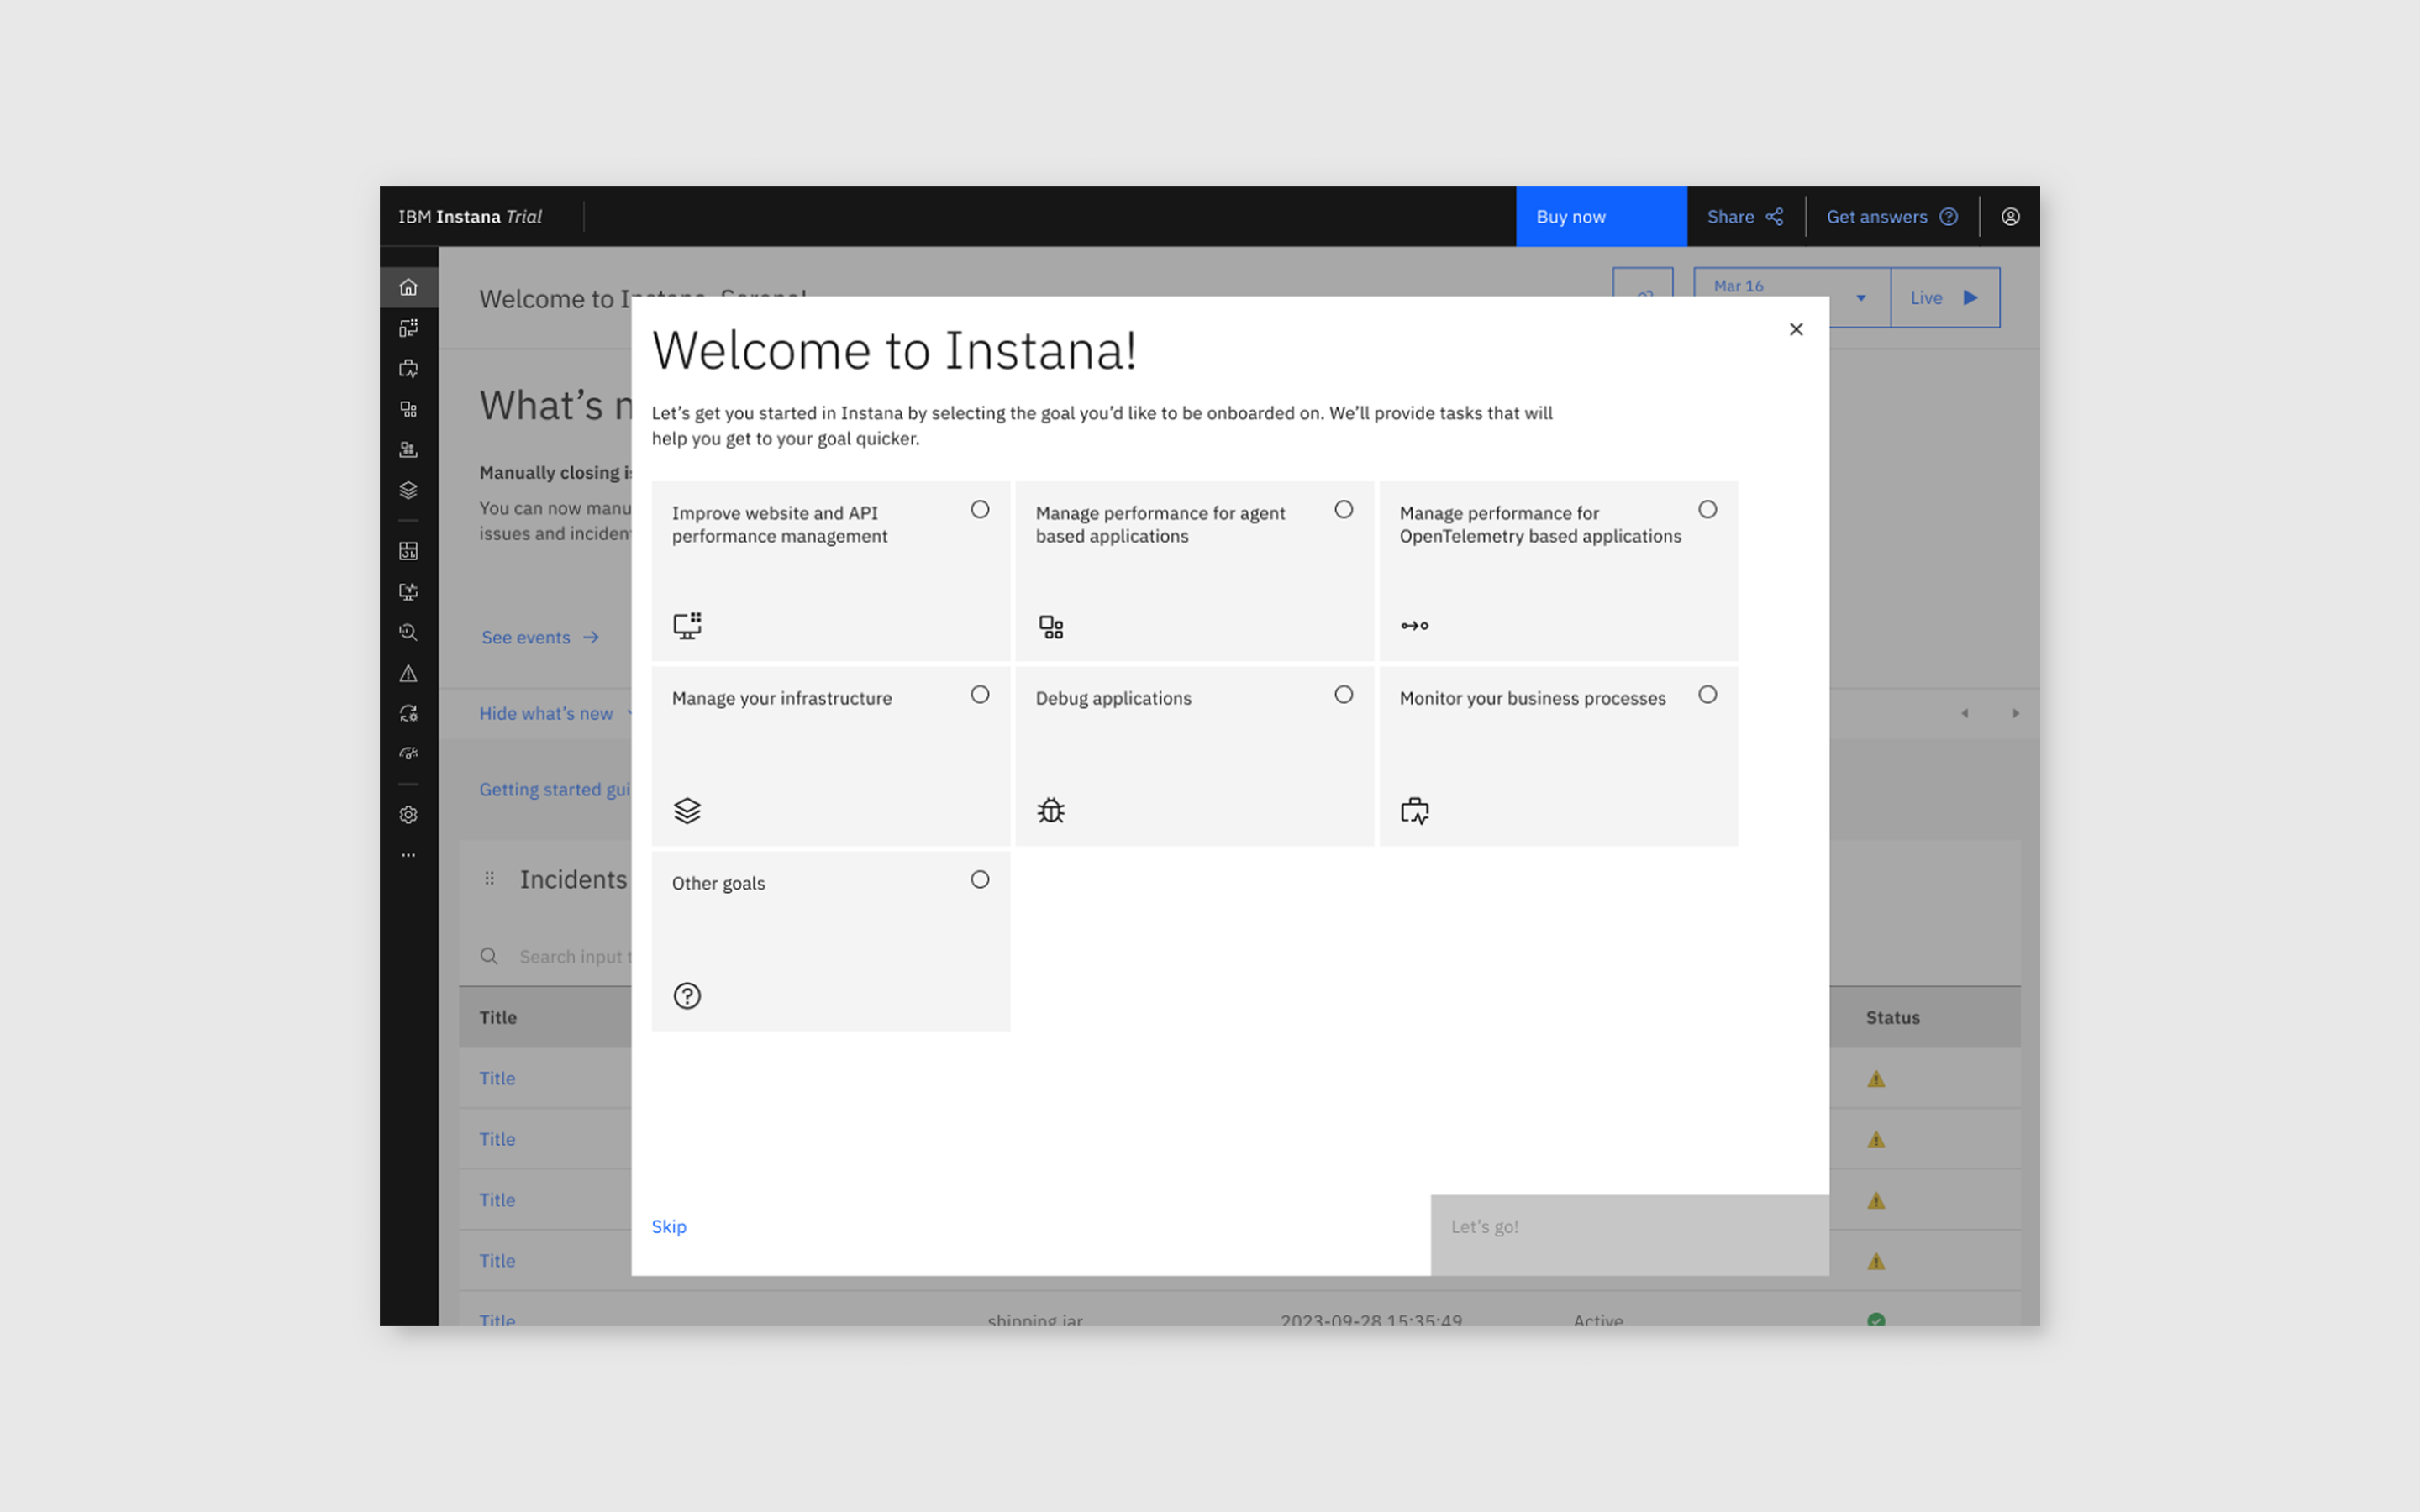Click the briefcase icon in the business processes card
The image size is (2420, 1512).
click(x=1415, y=810)
